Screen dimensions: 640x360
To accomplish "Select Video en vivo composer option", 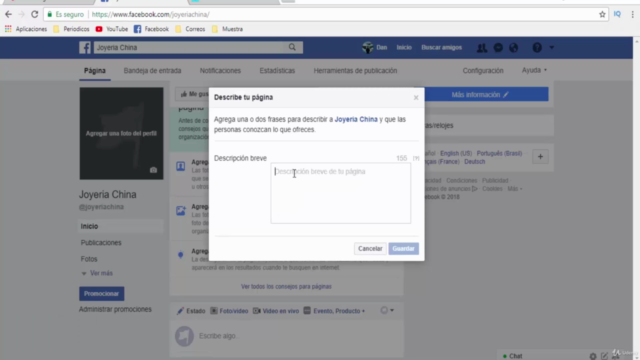I will 276,311.
